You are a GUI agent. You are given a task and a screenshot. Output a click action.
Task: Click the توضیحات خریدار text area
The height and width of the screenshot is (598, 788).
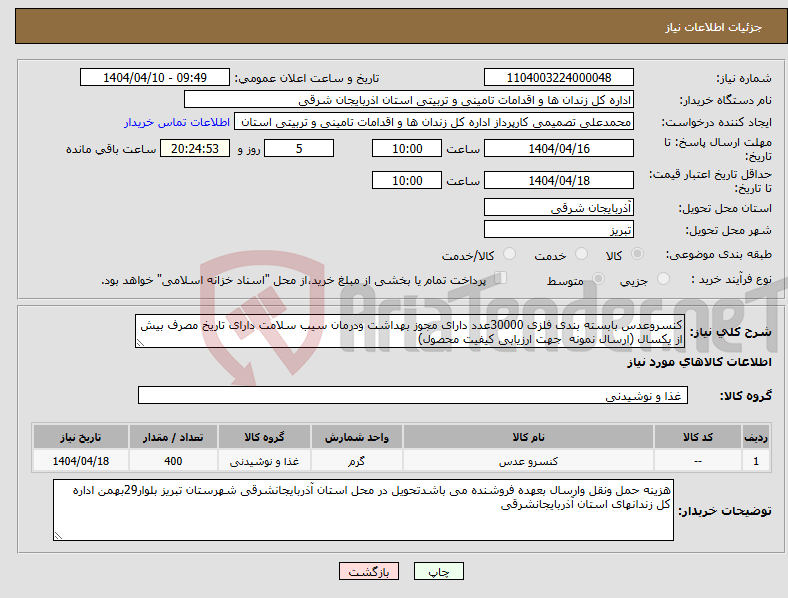coord(363,510)
